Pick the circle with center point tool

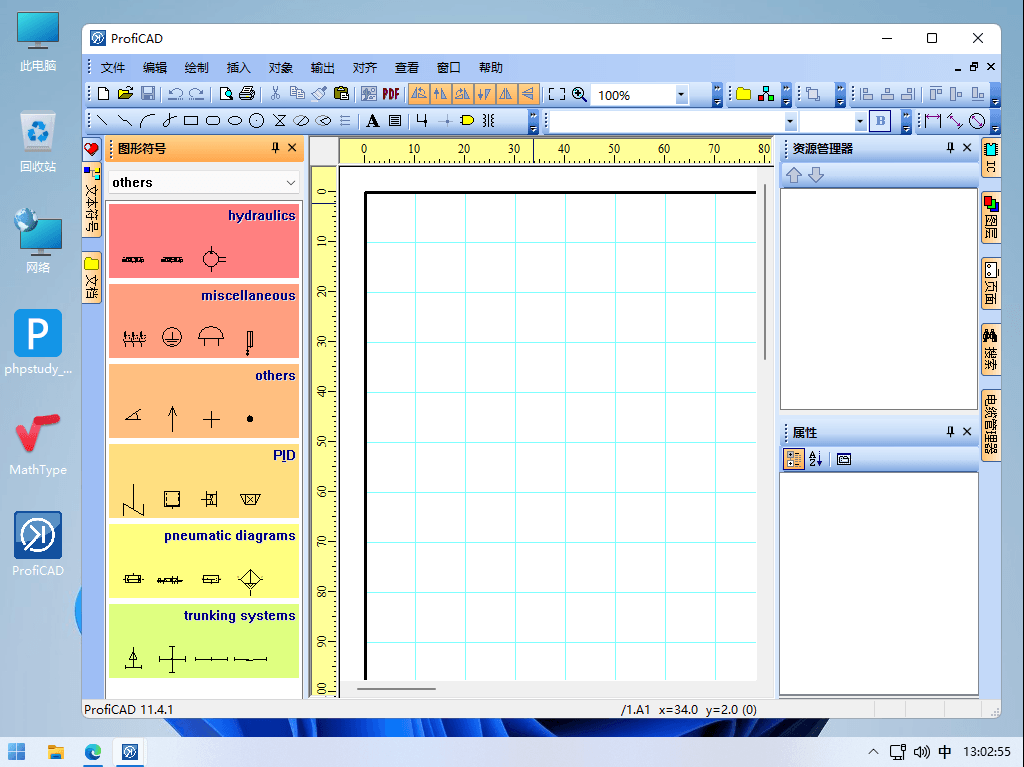pyautogui.click(x=257, y=121)
